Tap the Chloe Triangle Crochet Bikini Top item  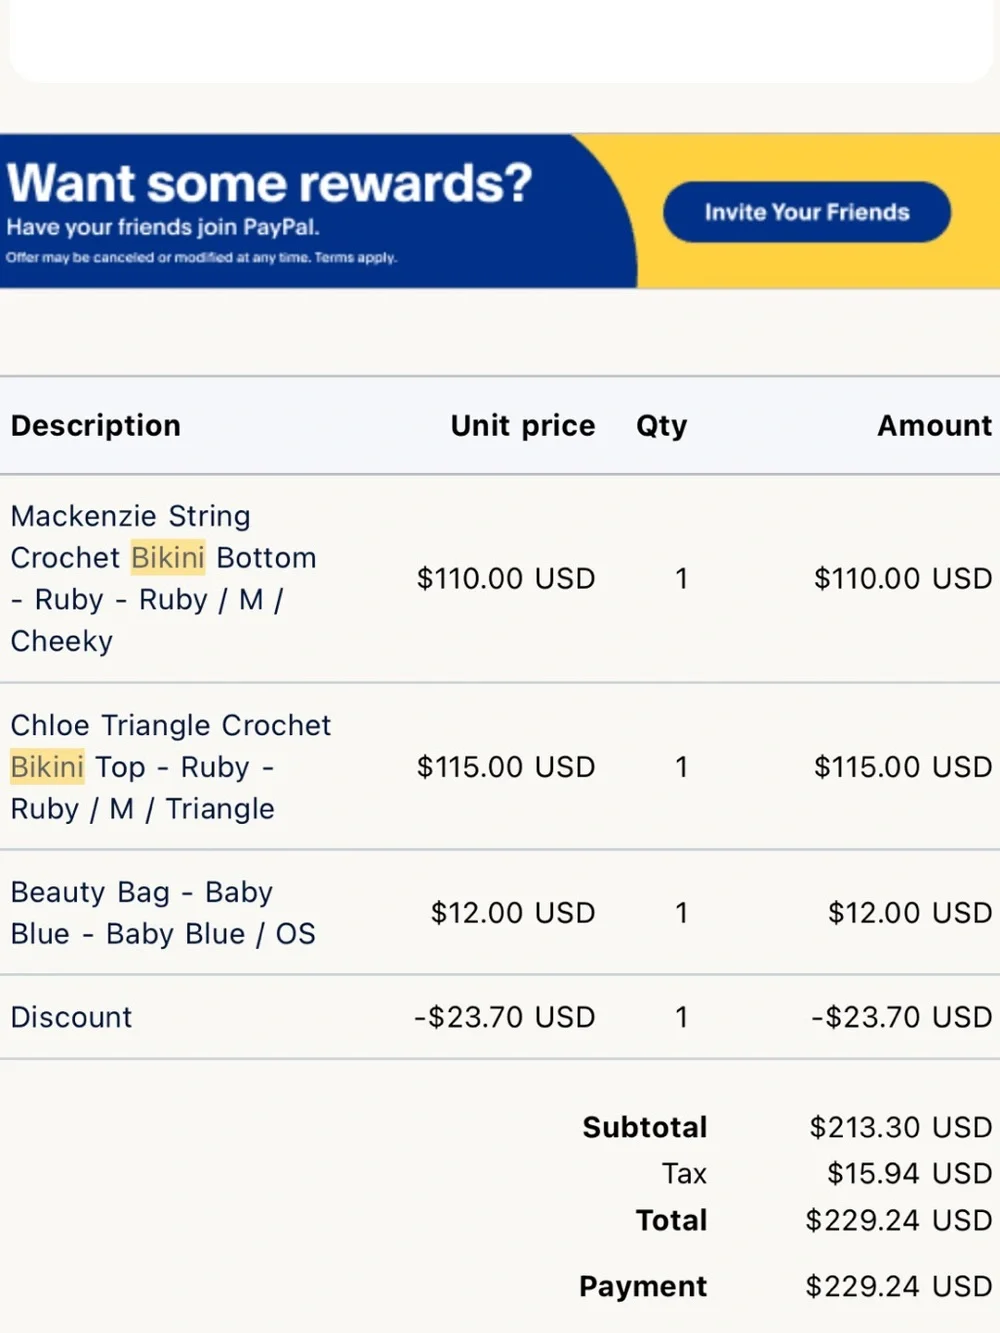[170, 767]
